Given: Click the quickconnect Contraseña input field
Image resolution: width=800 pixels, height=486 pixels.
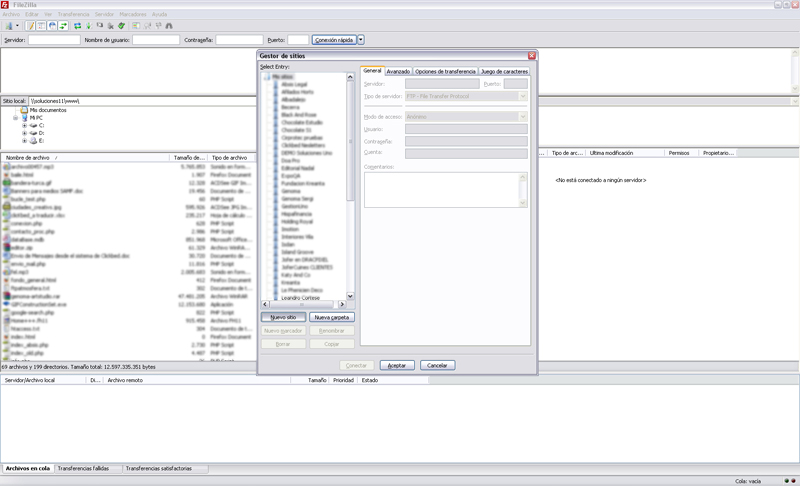Looking at the screenshot, I should (239, 40).
